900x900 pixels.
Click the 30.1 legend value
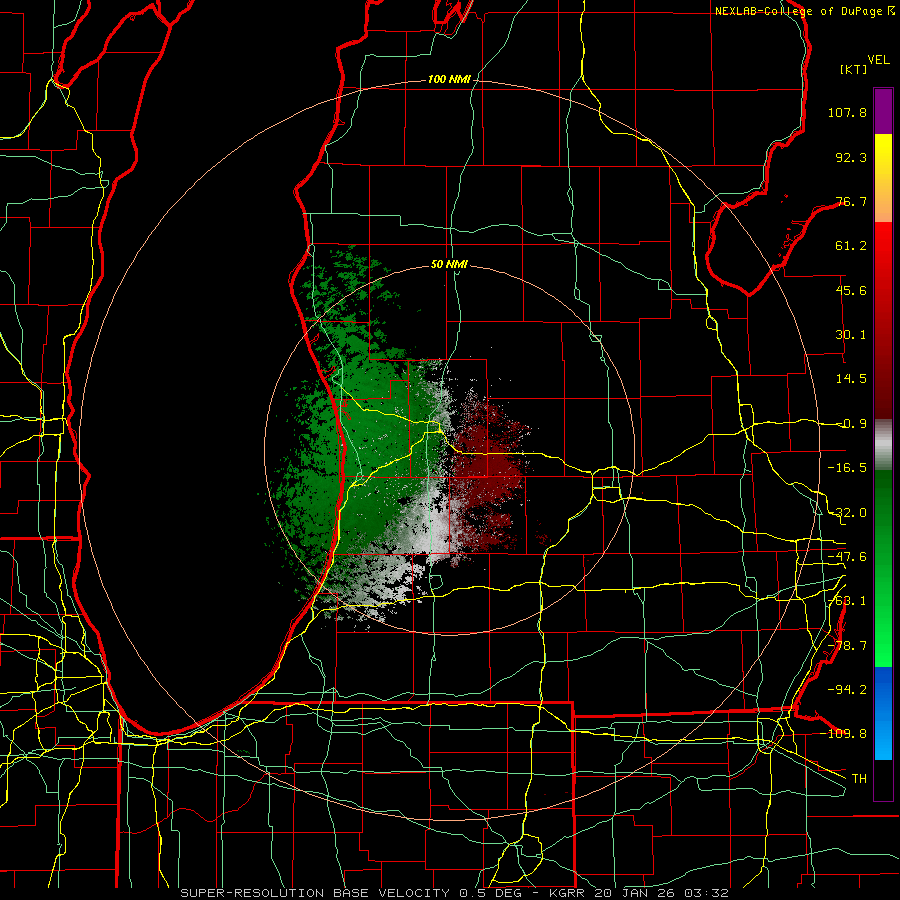click(x=851, y=335)
